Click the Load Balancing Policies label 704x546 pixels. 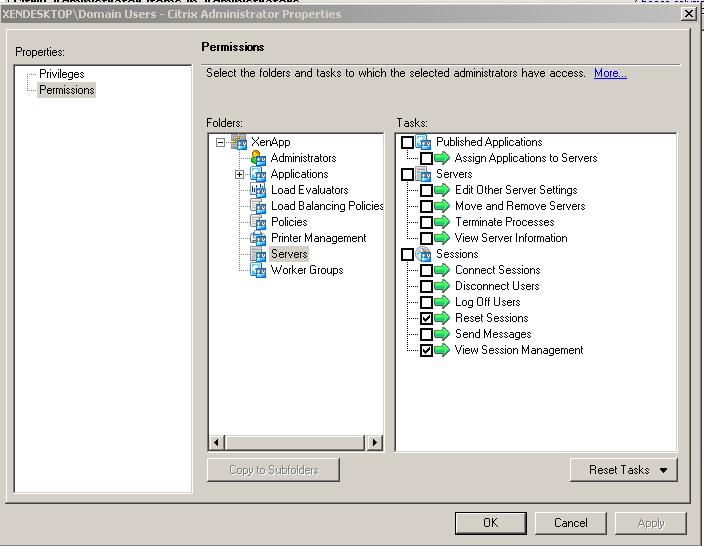(x=327, y=206)
